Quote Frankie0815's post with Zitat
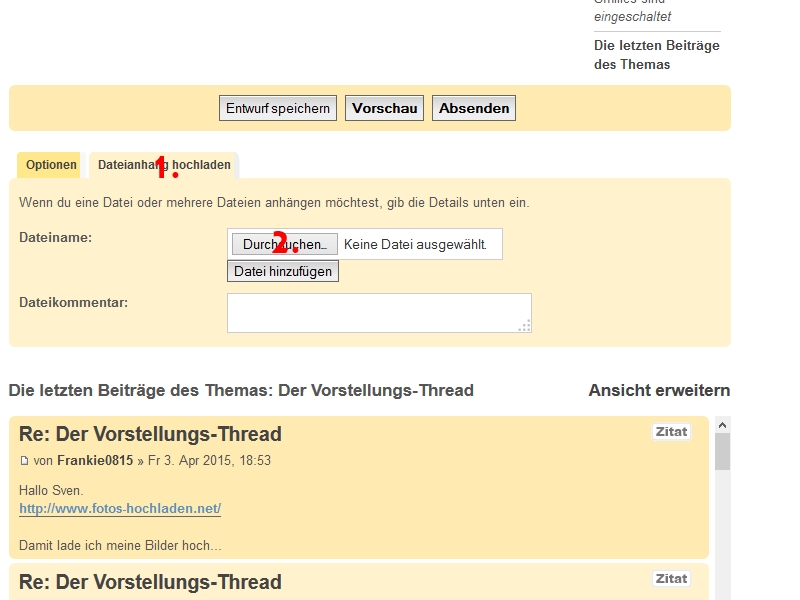800x600 pixels. pos(671,432)
